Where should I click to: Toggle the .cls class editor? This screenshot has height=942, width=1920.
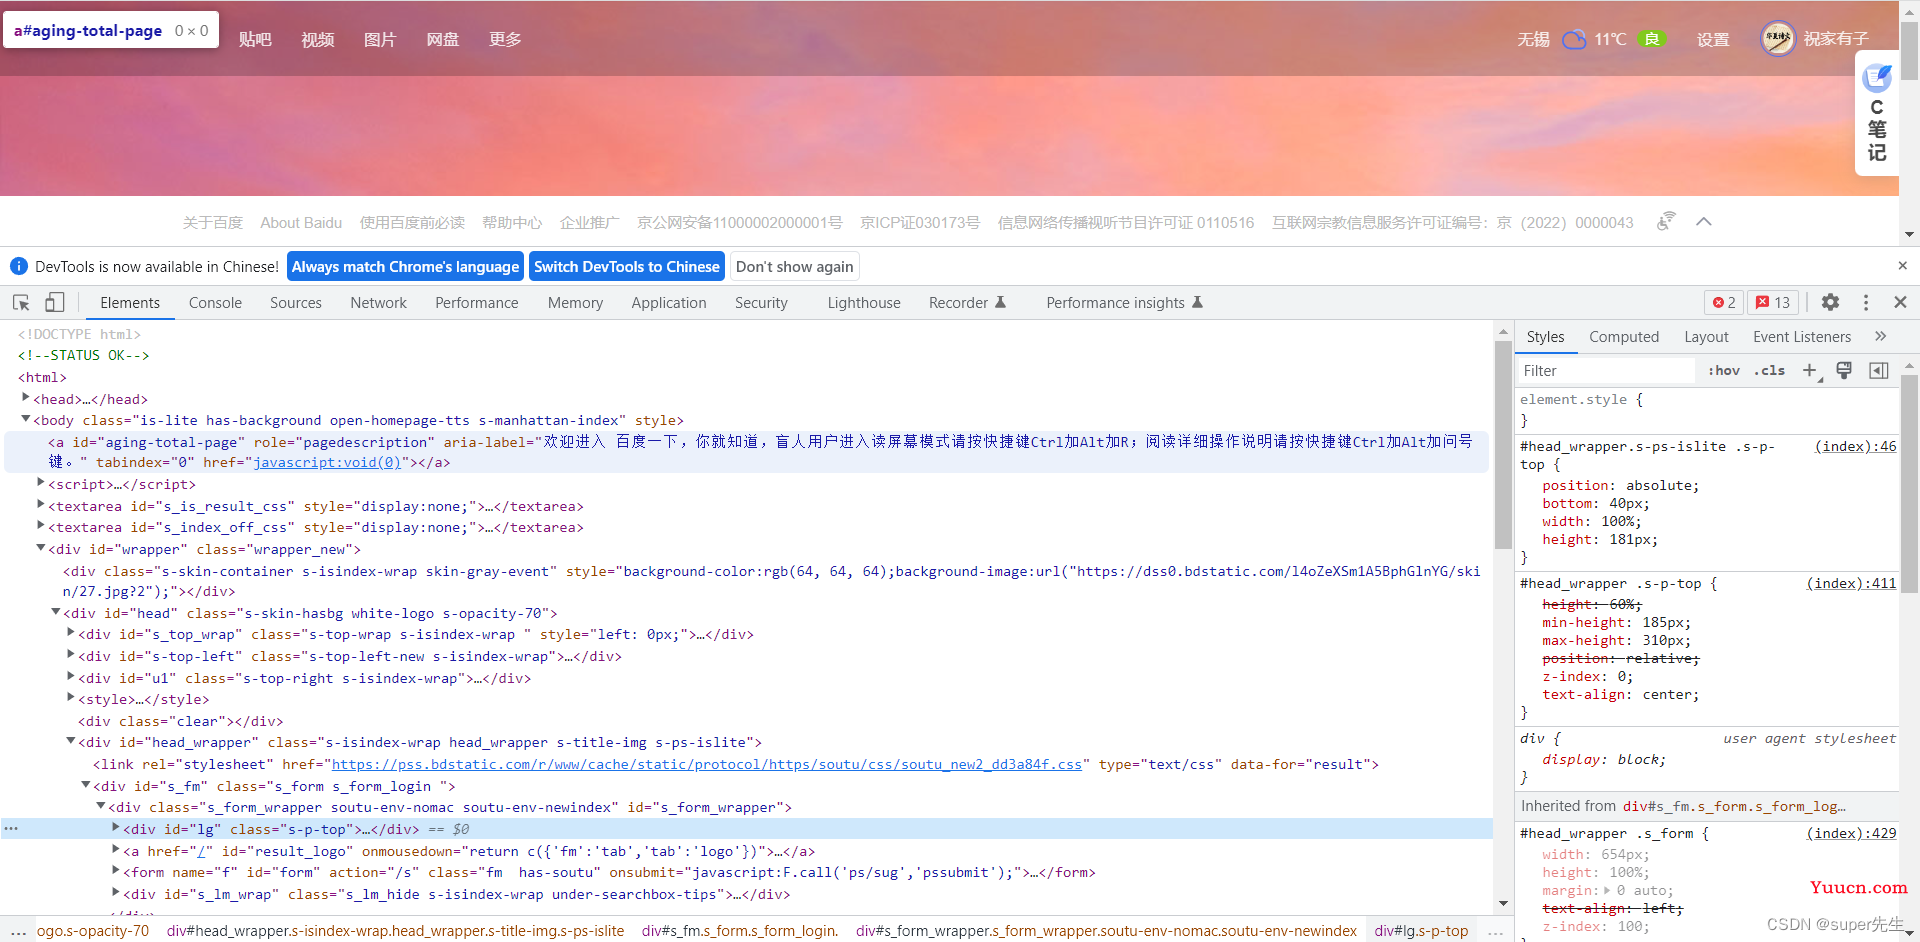1770,371
